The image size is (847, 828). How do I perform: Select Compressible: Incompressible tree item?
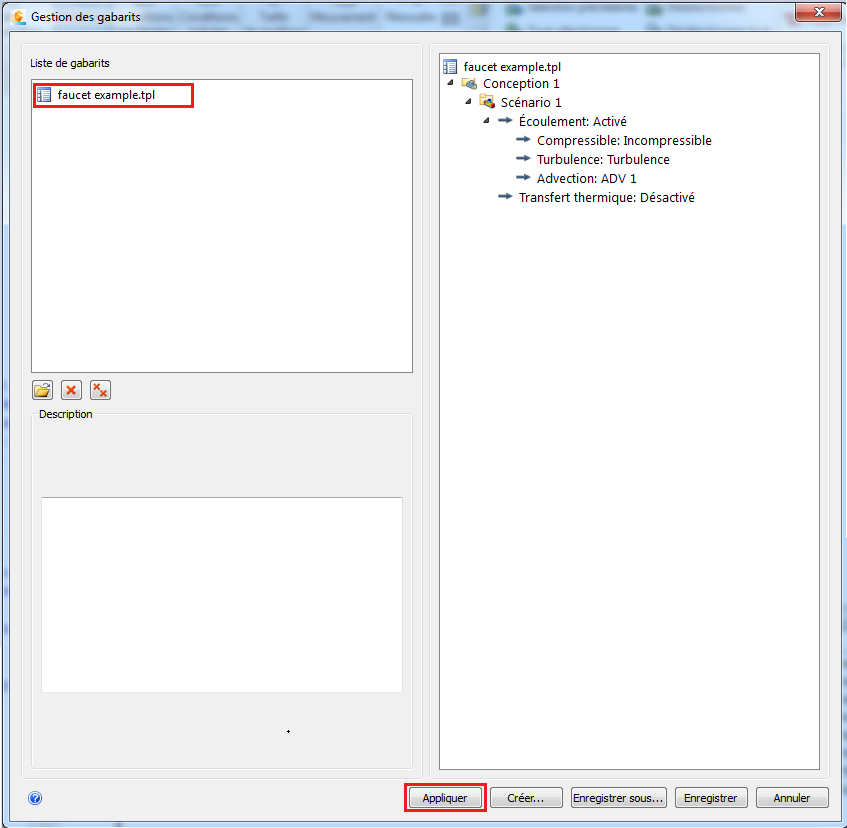pos(624,140)
